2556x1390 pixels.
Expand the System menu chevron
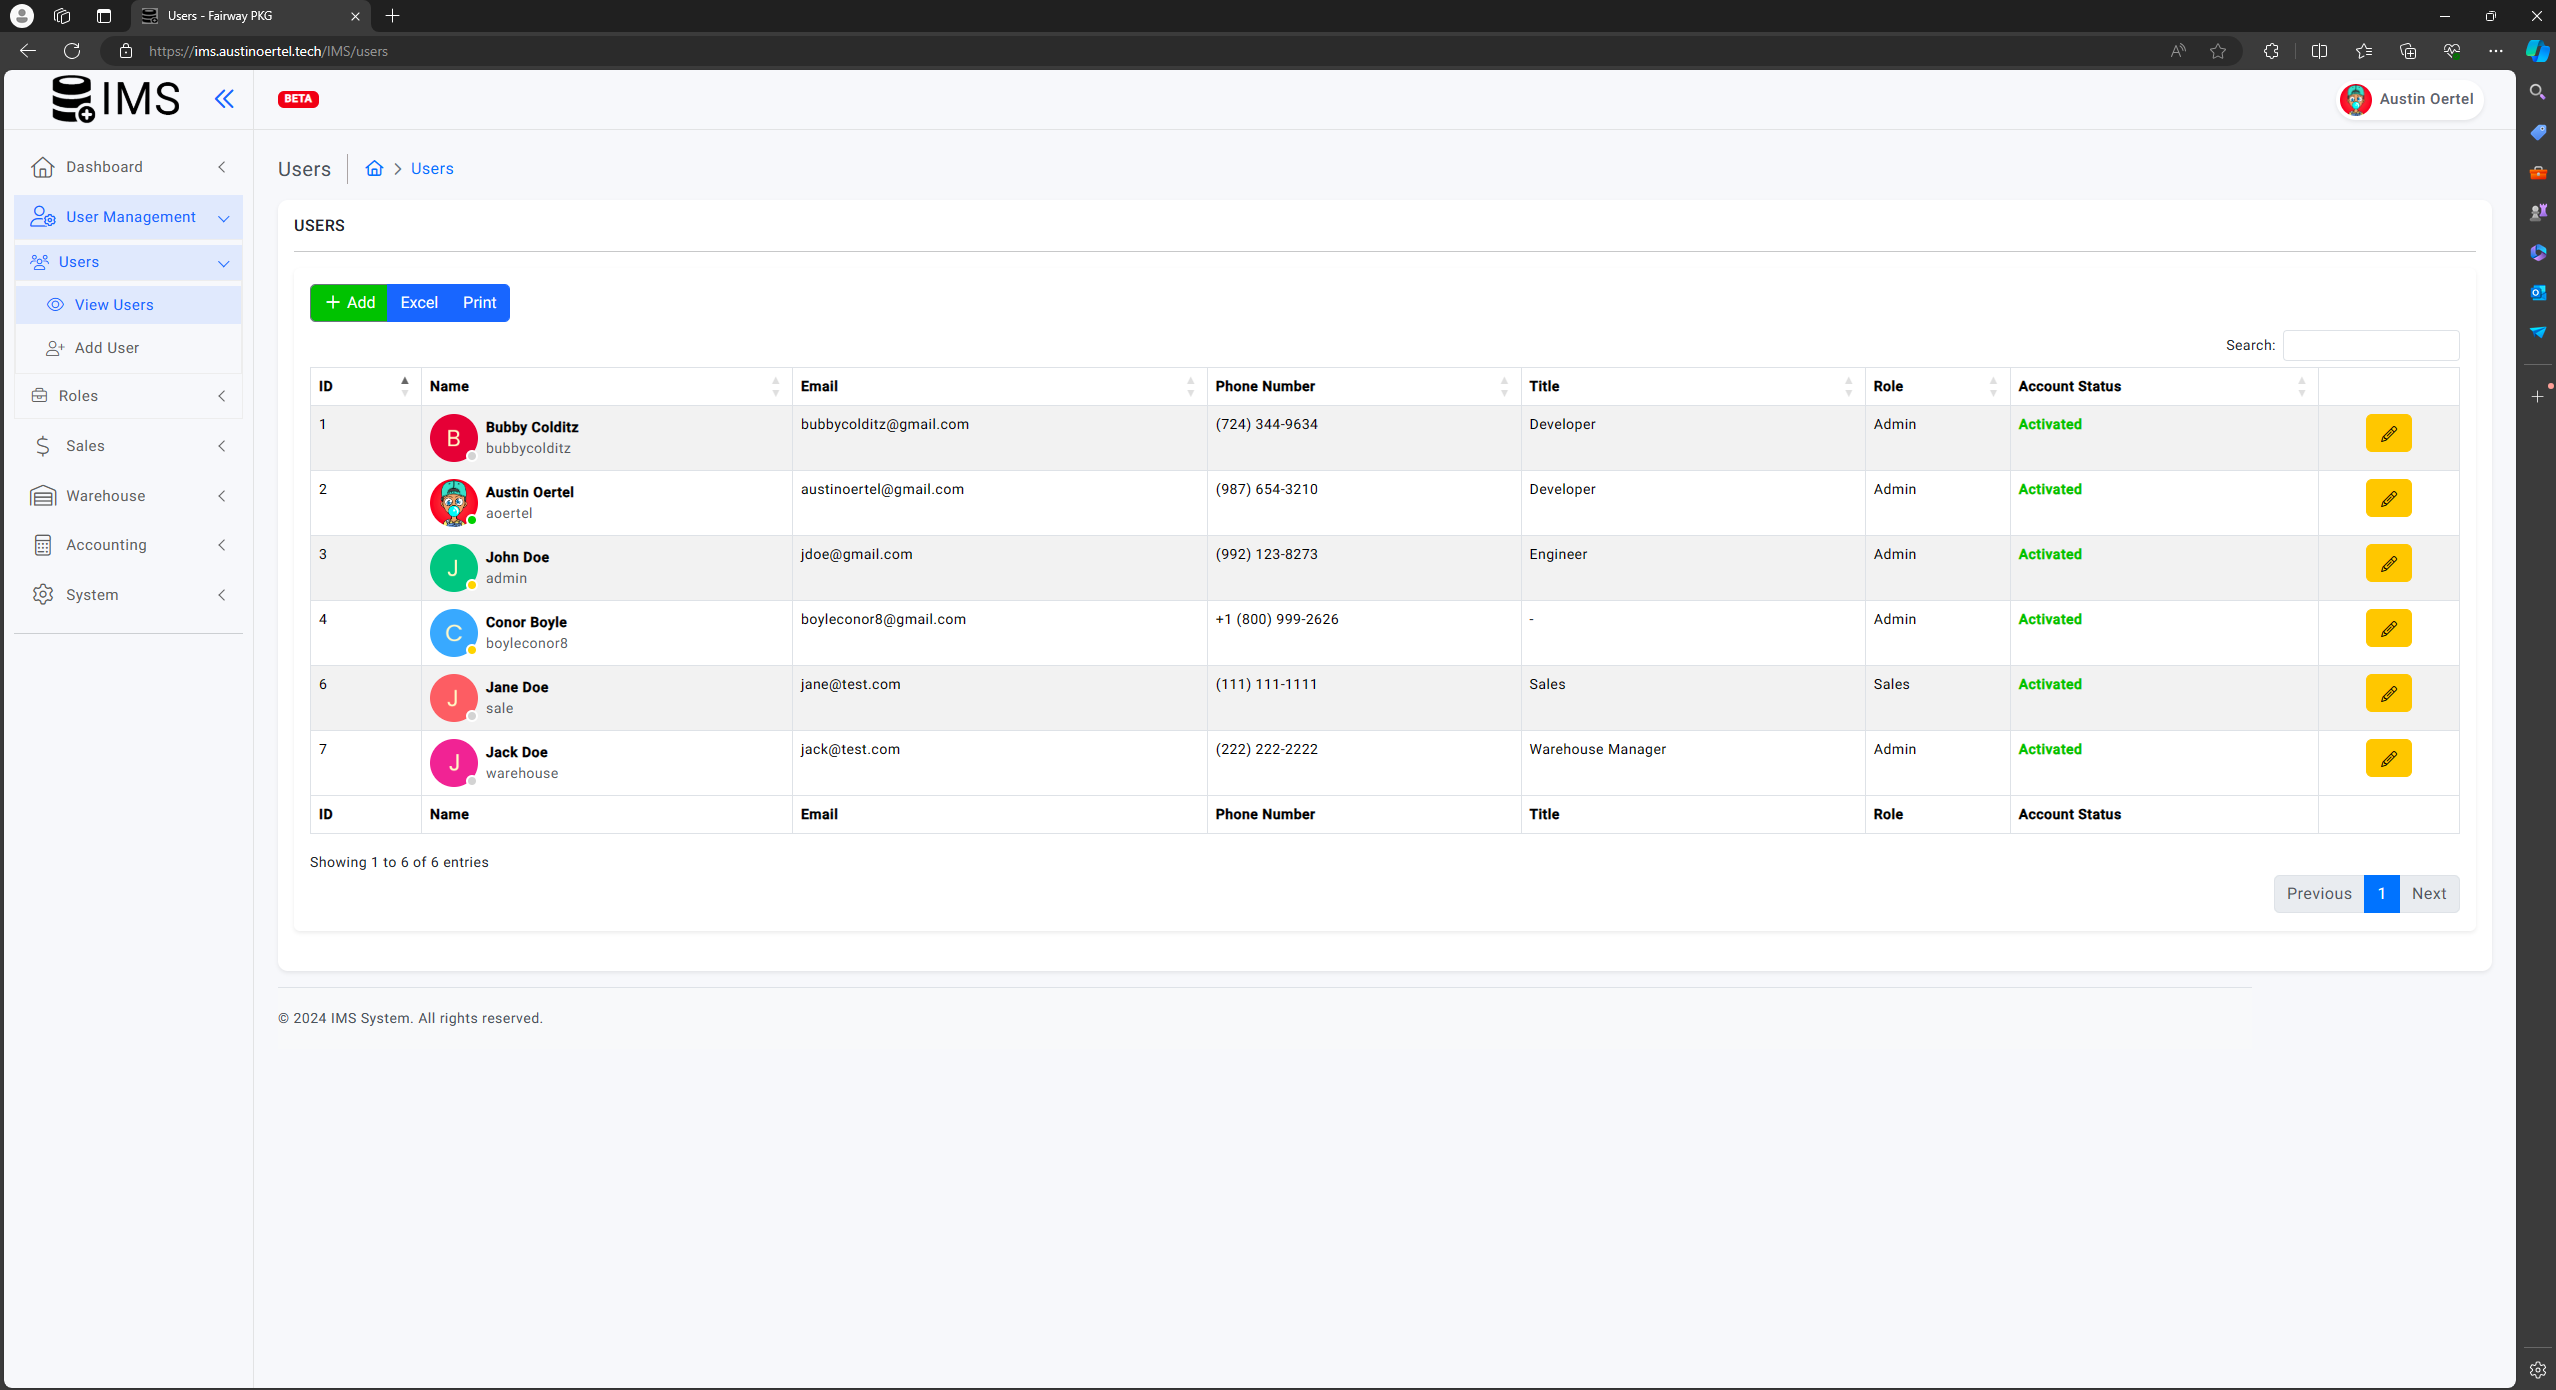point(222,595)
